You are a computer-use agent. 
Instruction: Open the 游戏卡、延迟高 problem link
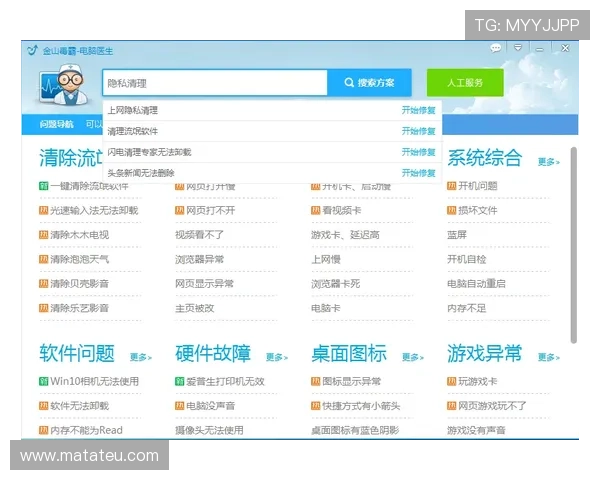tap(345, 235)
